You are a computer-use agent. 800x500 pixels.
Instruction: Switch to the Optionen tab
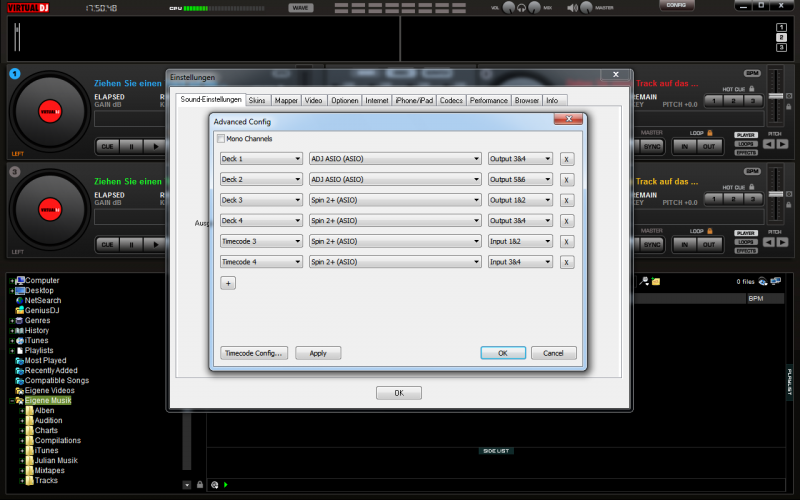[x=344, y=101]
